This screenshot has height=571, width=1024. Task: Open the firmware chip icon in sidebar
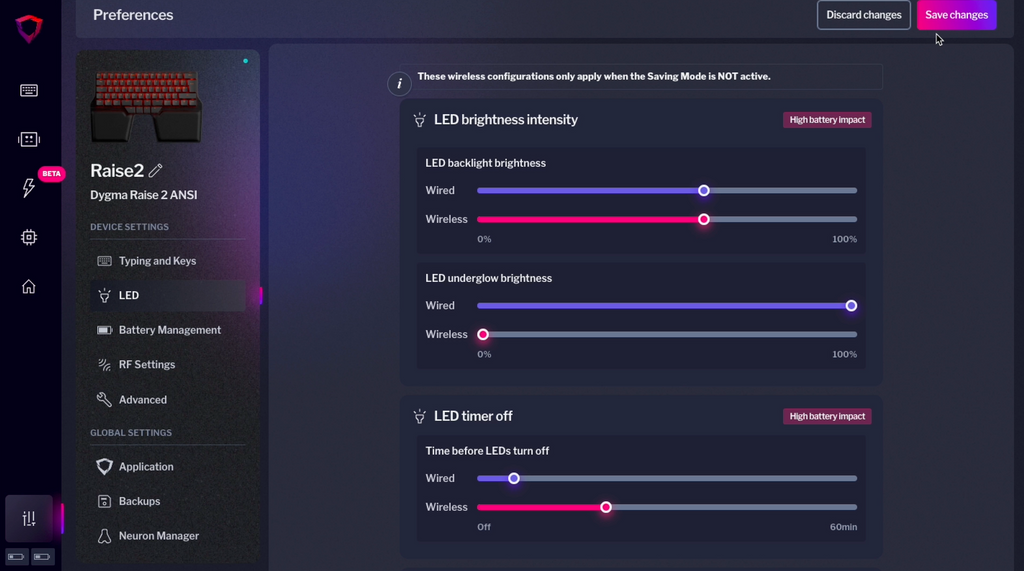pos(29,237)
